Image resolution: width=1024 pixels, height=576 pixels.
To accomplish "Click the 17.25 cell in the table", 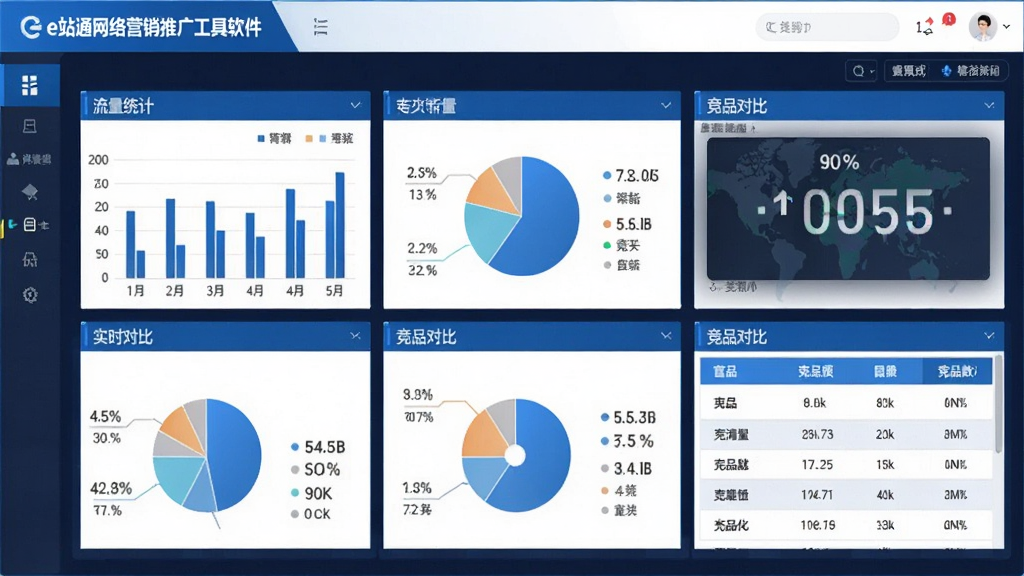I will pyautogui.click(x=817, y=465).
